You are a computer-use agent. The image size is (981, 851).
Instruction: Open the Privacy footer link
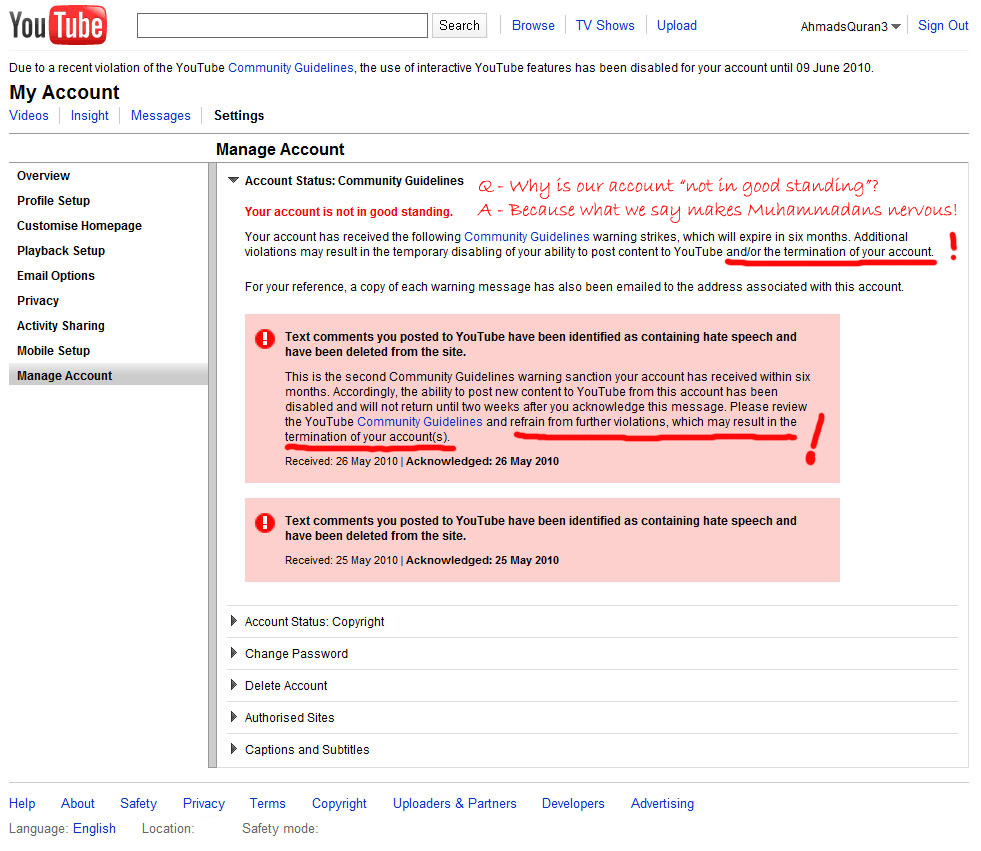click(x=203, y=803)
